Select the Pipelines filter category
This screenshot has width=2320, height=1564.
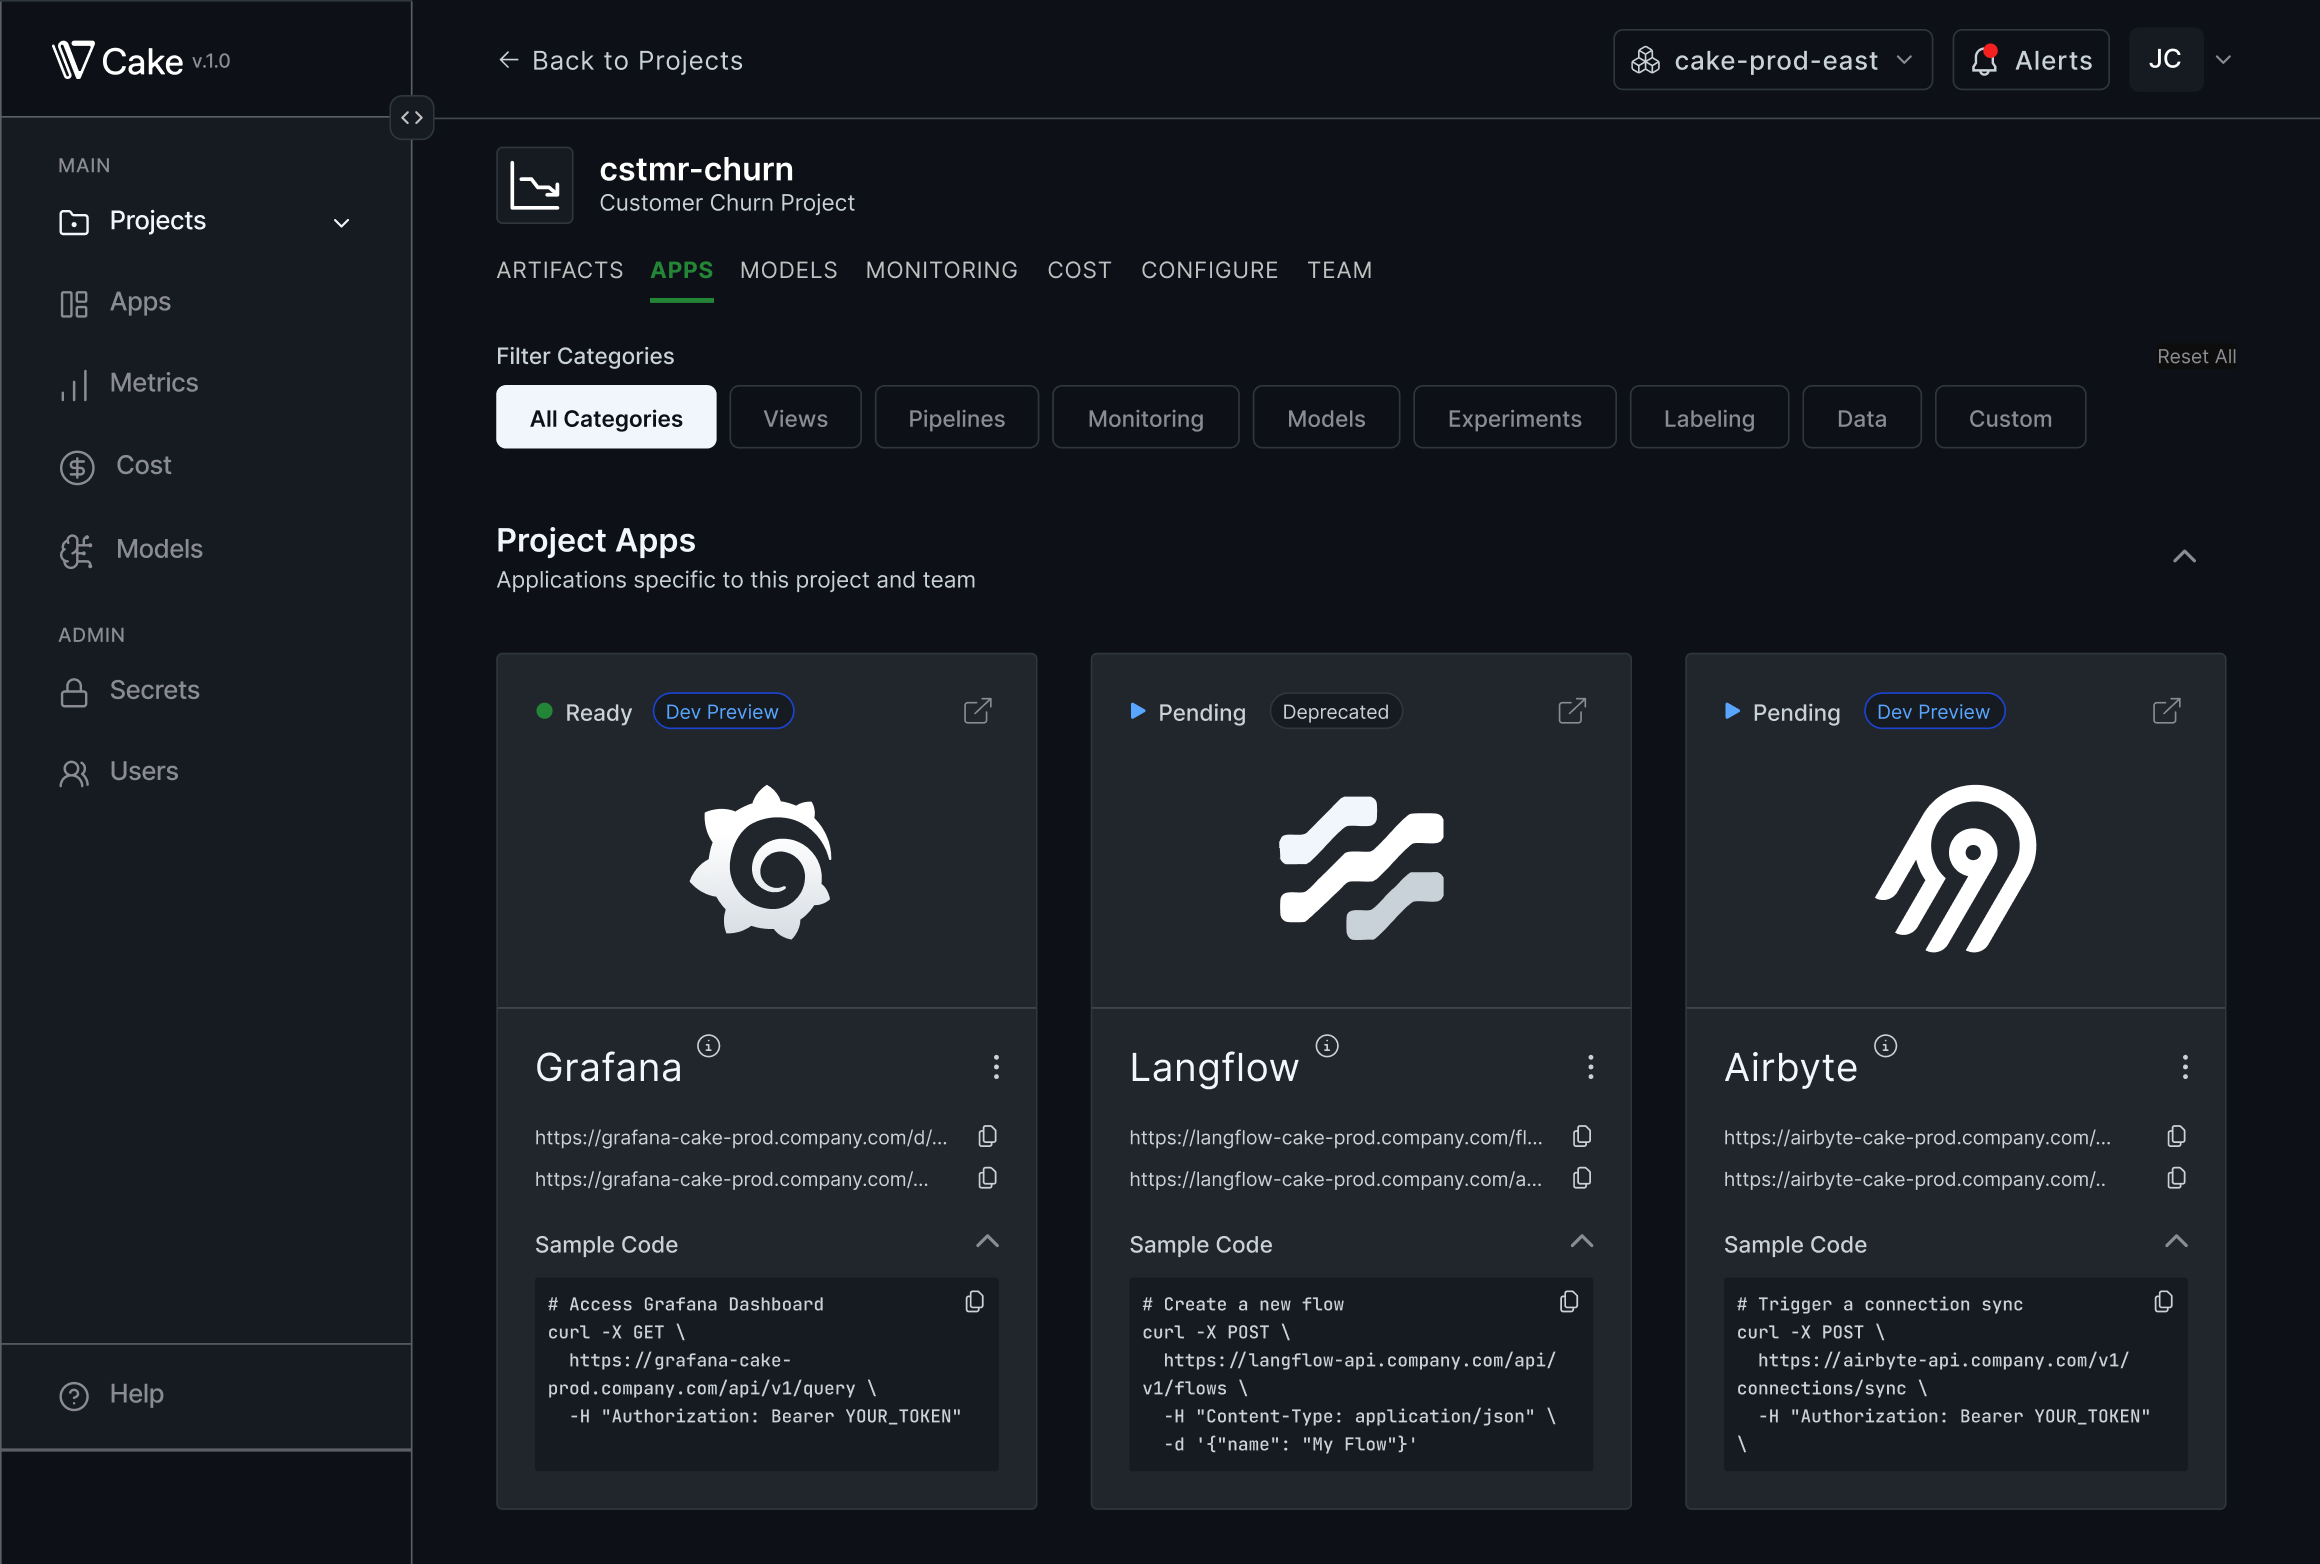pos(956,418)
